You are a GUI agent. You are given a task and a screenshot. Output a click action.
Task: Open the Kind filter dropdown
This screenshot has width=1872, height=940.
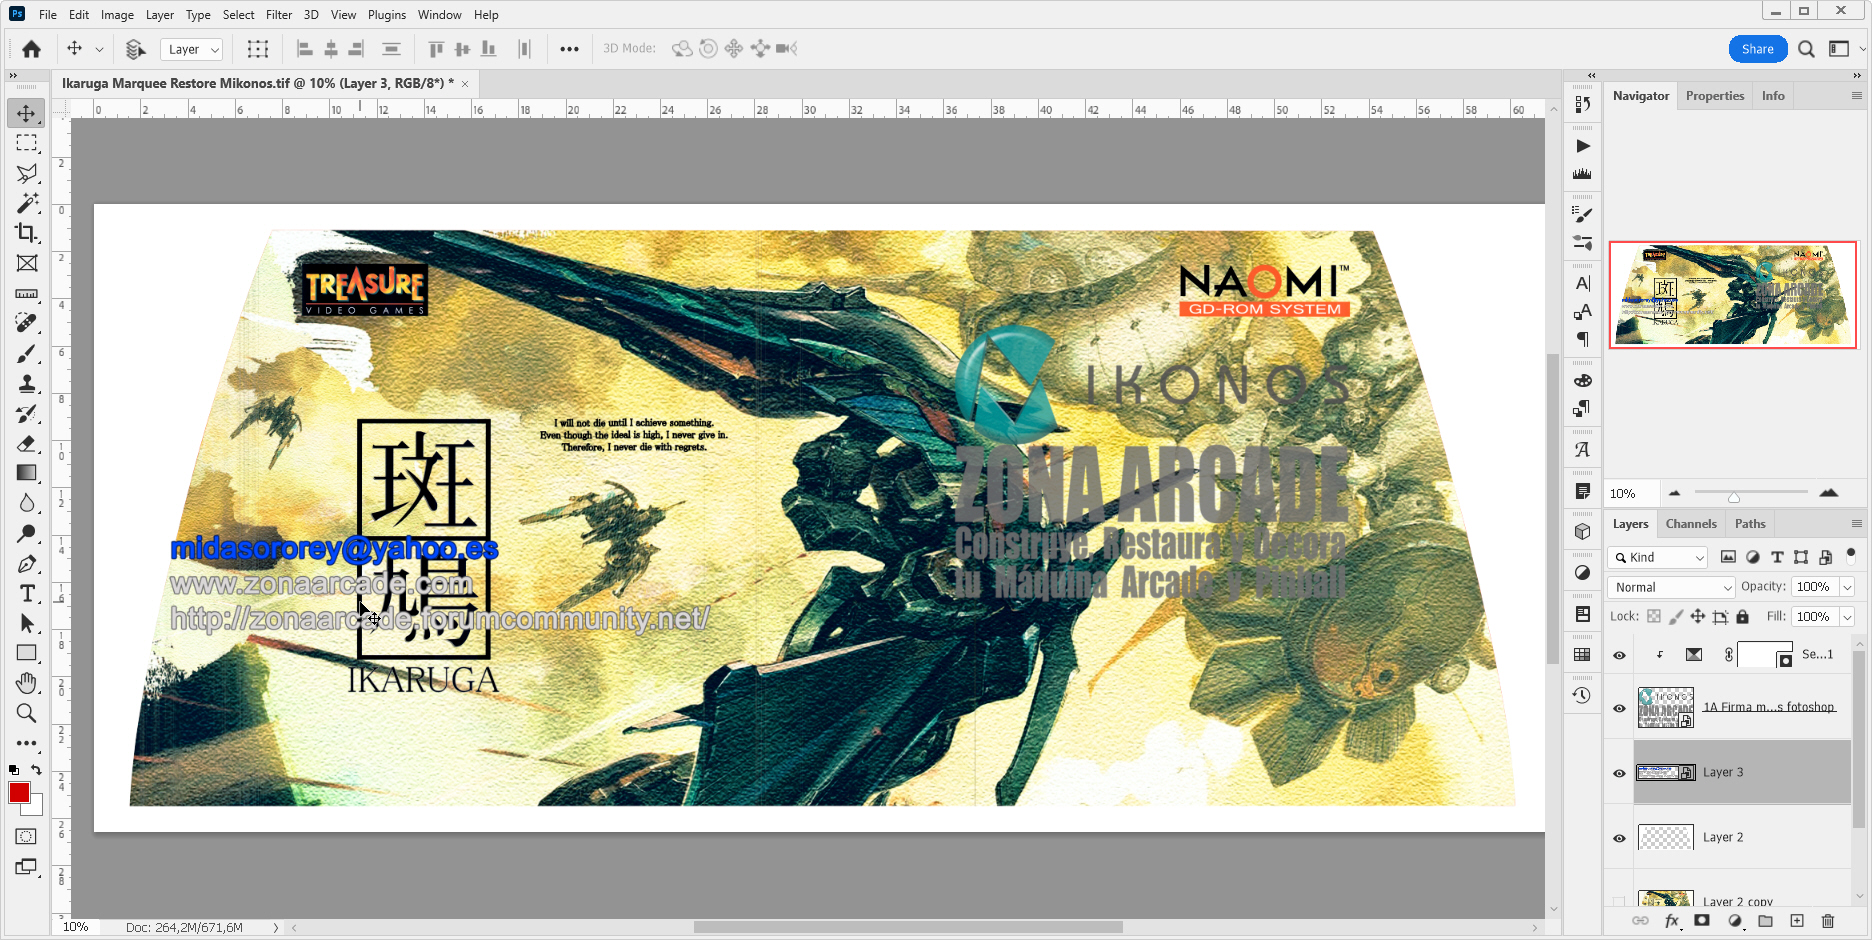pyautogui.click(x=1657, y=557)
